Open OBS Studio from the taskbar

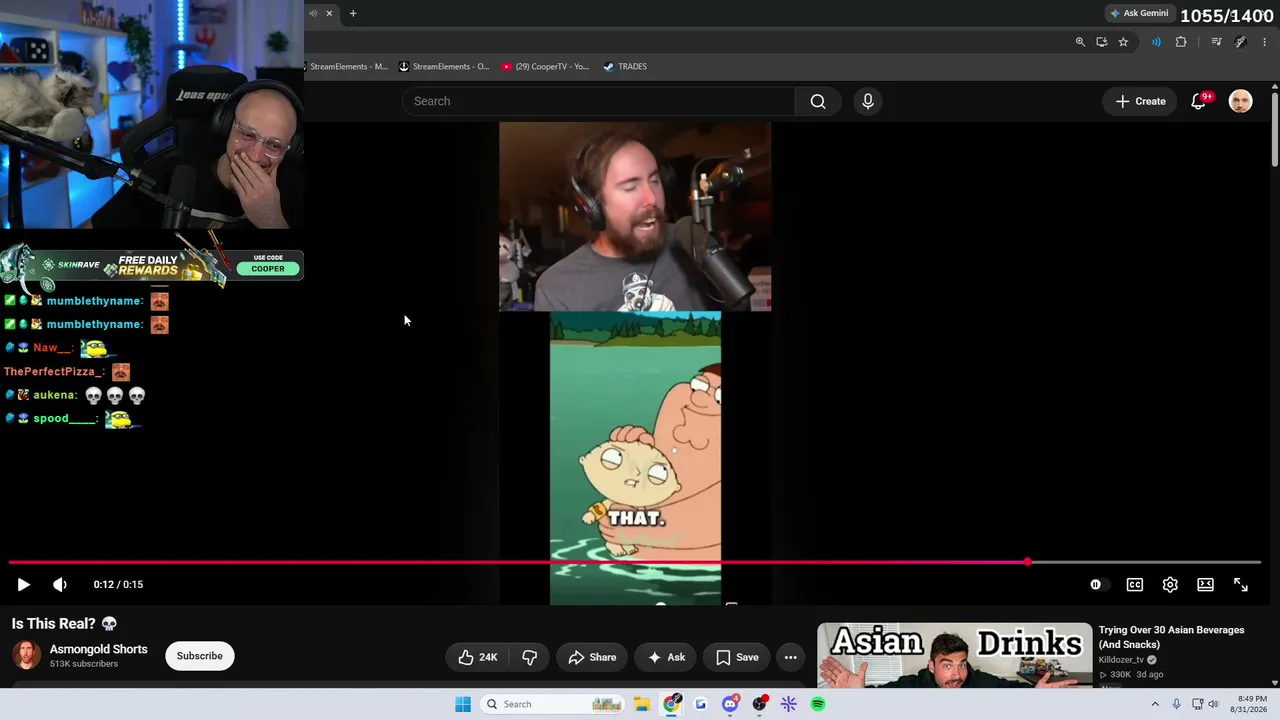(x=760, y=704)
